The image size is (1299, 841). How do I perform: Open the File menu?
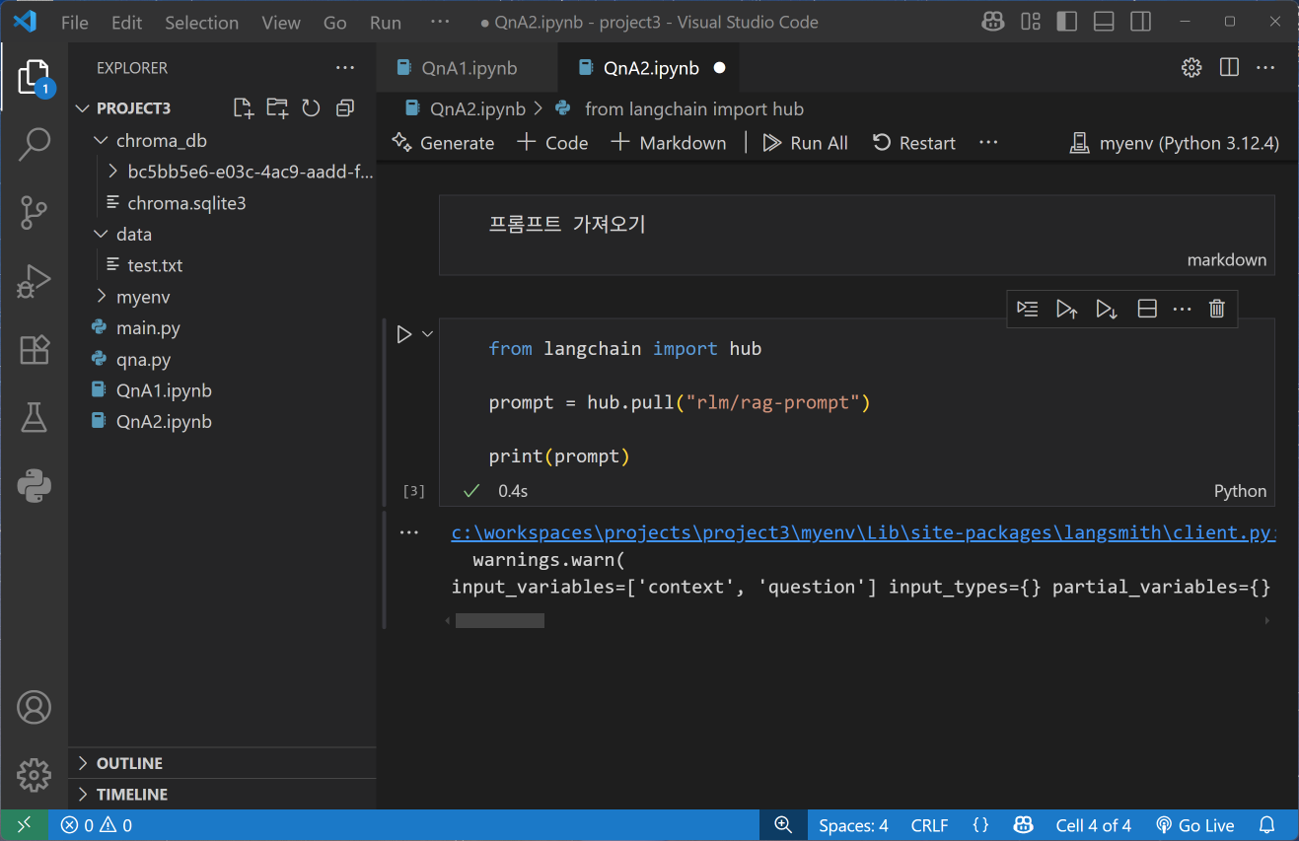(x=75, y=22)
